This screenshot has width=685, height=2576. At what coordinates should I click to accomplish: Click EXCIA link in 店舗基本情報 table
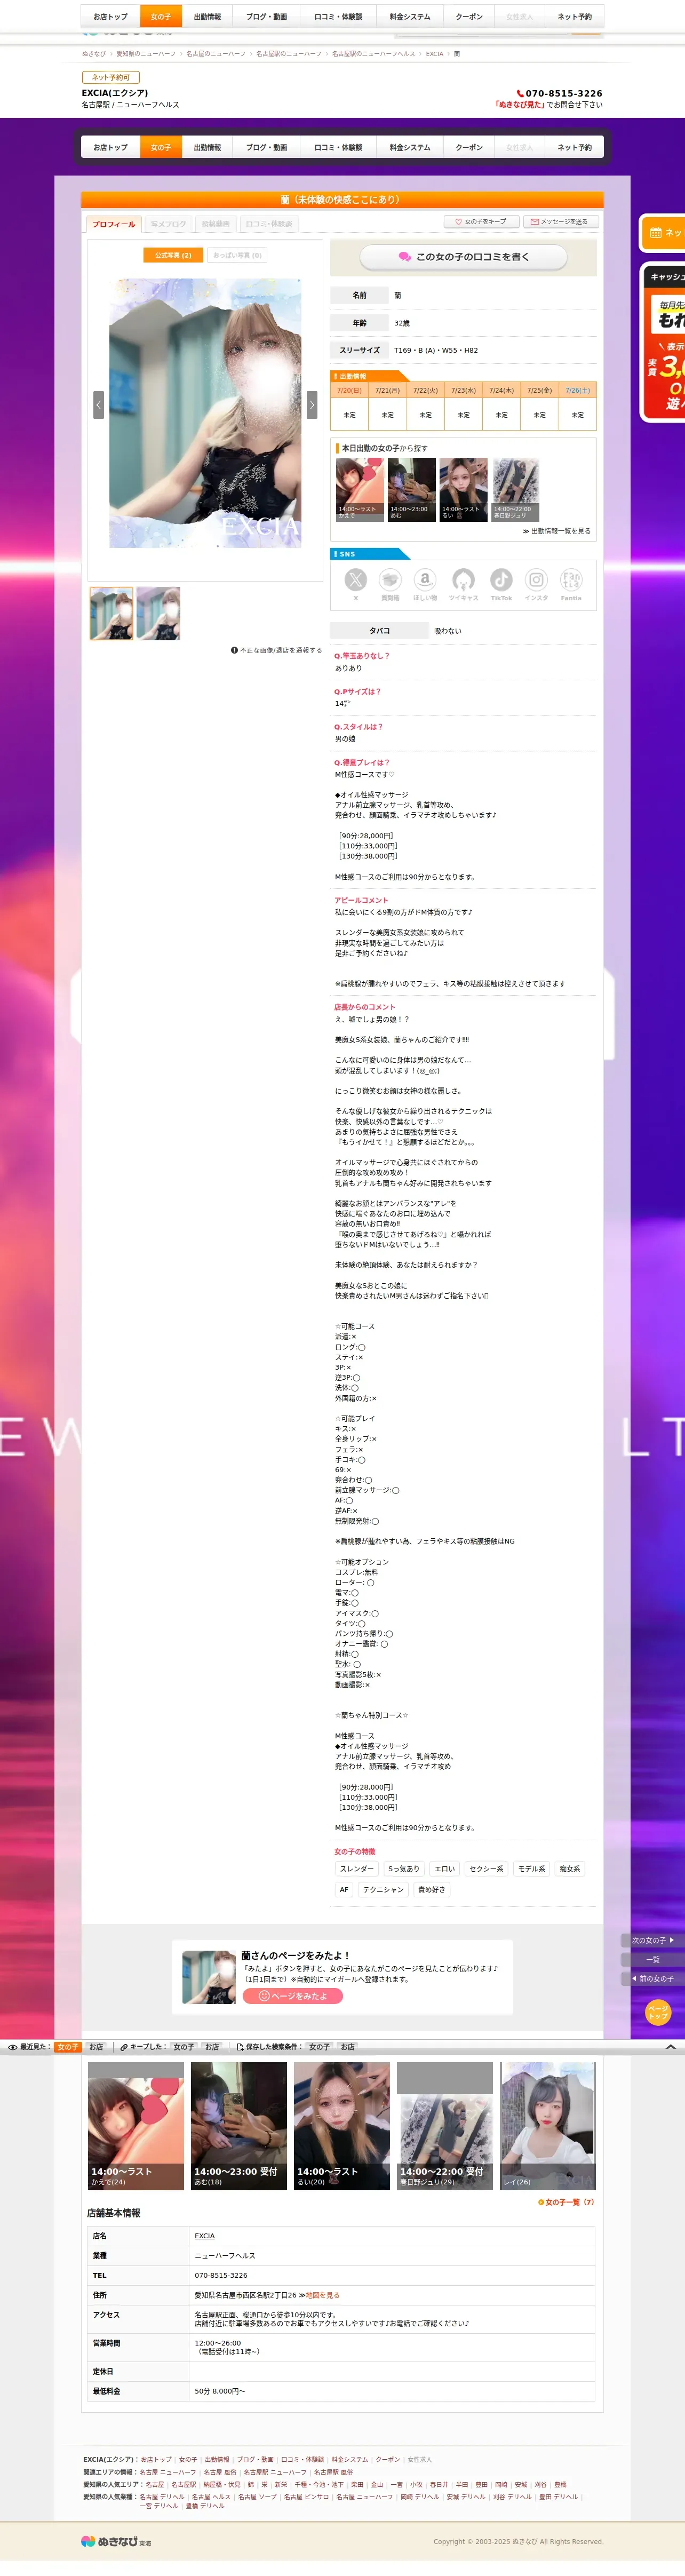coord(204,2235)
